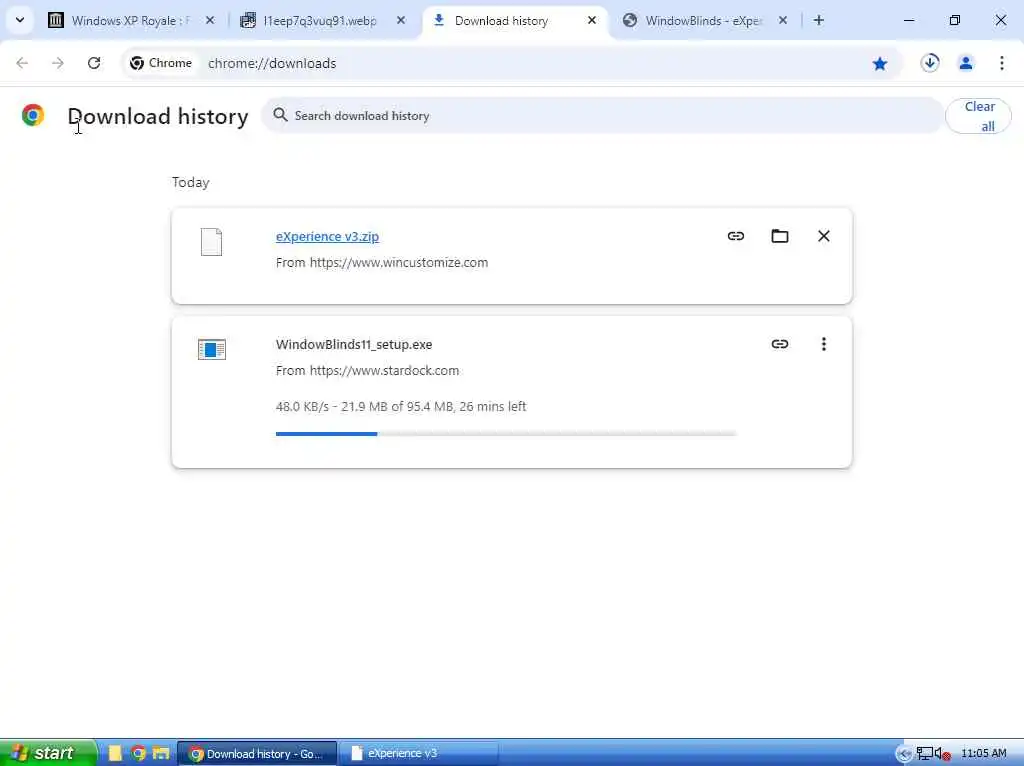Open the Windows start button

point(48,753)
